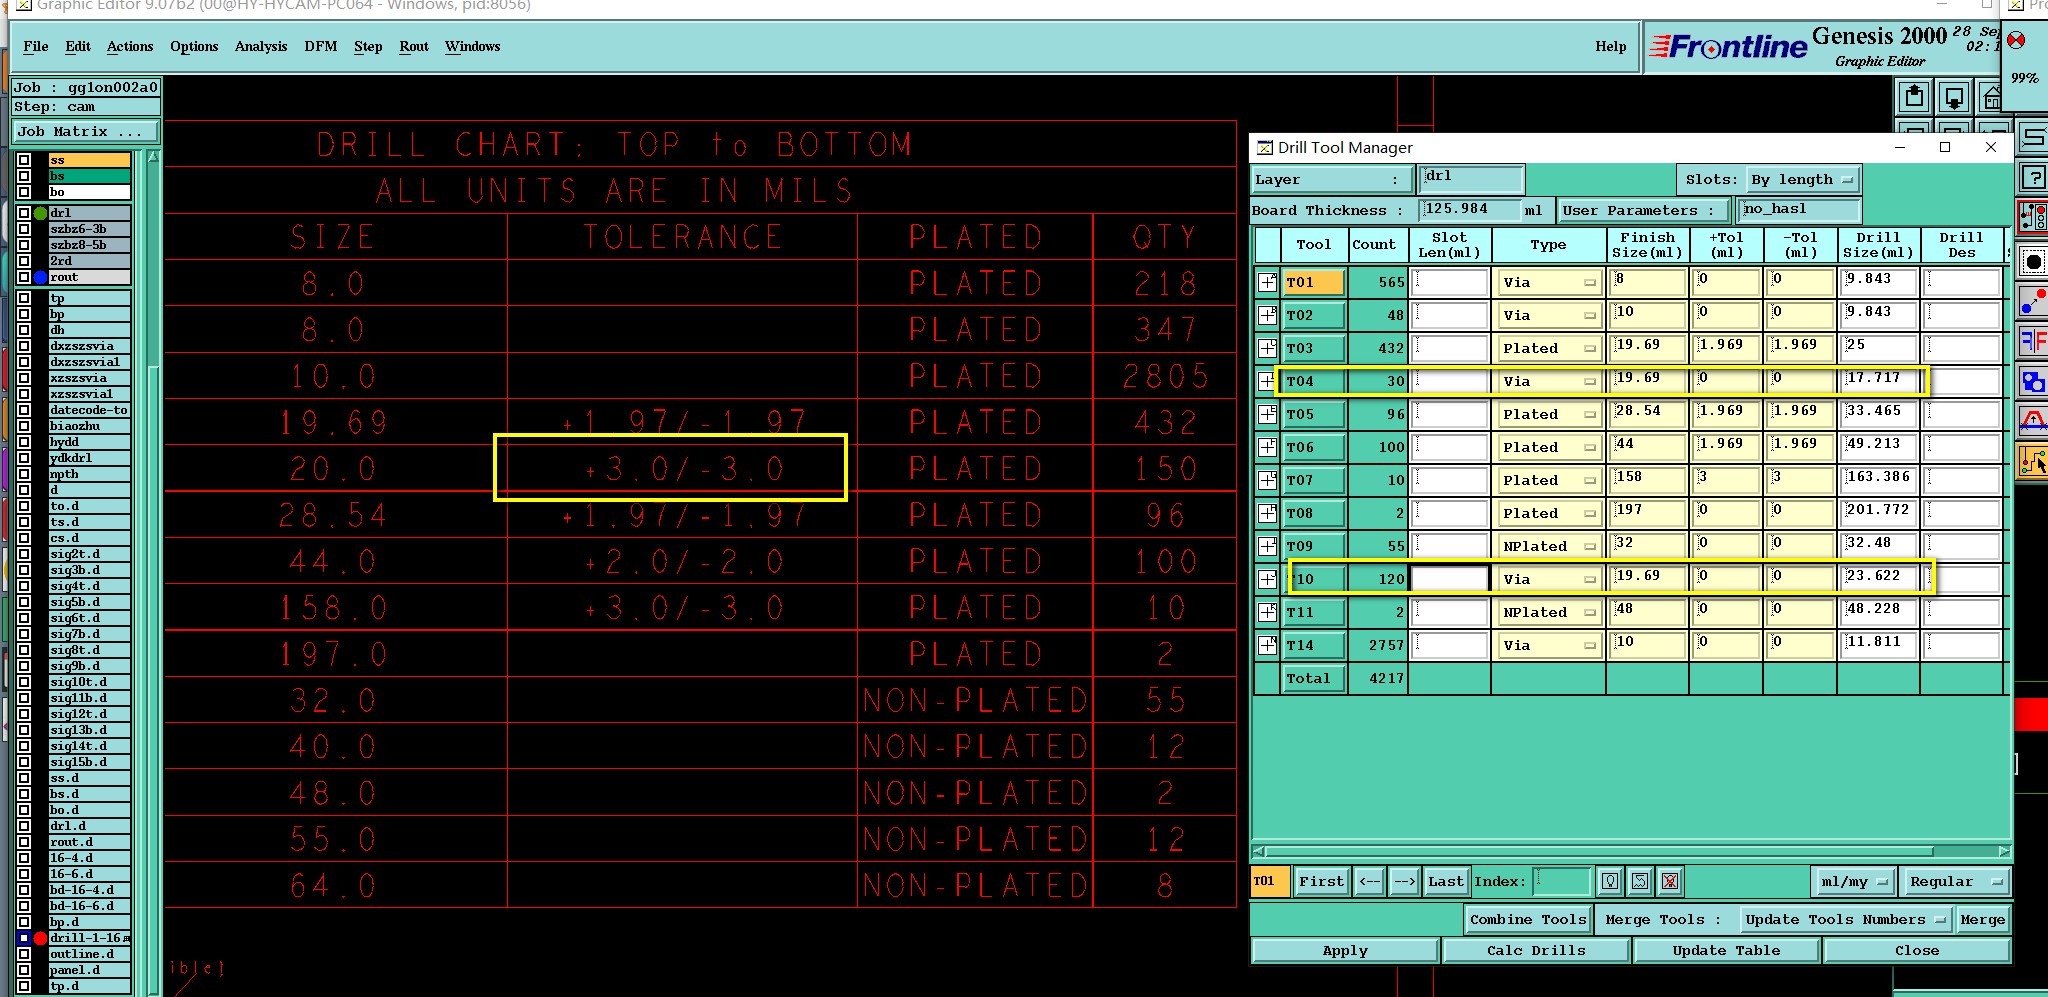The image size is (2048, 997).
Task: Click the lightbulb icon beside the Index field
Action: click(1610, 881)
